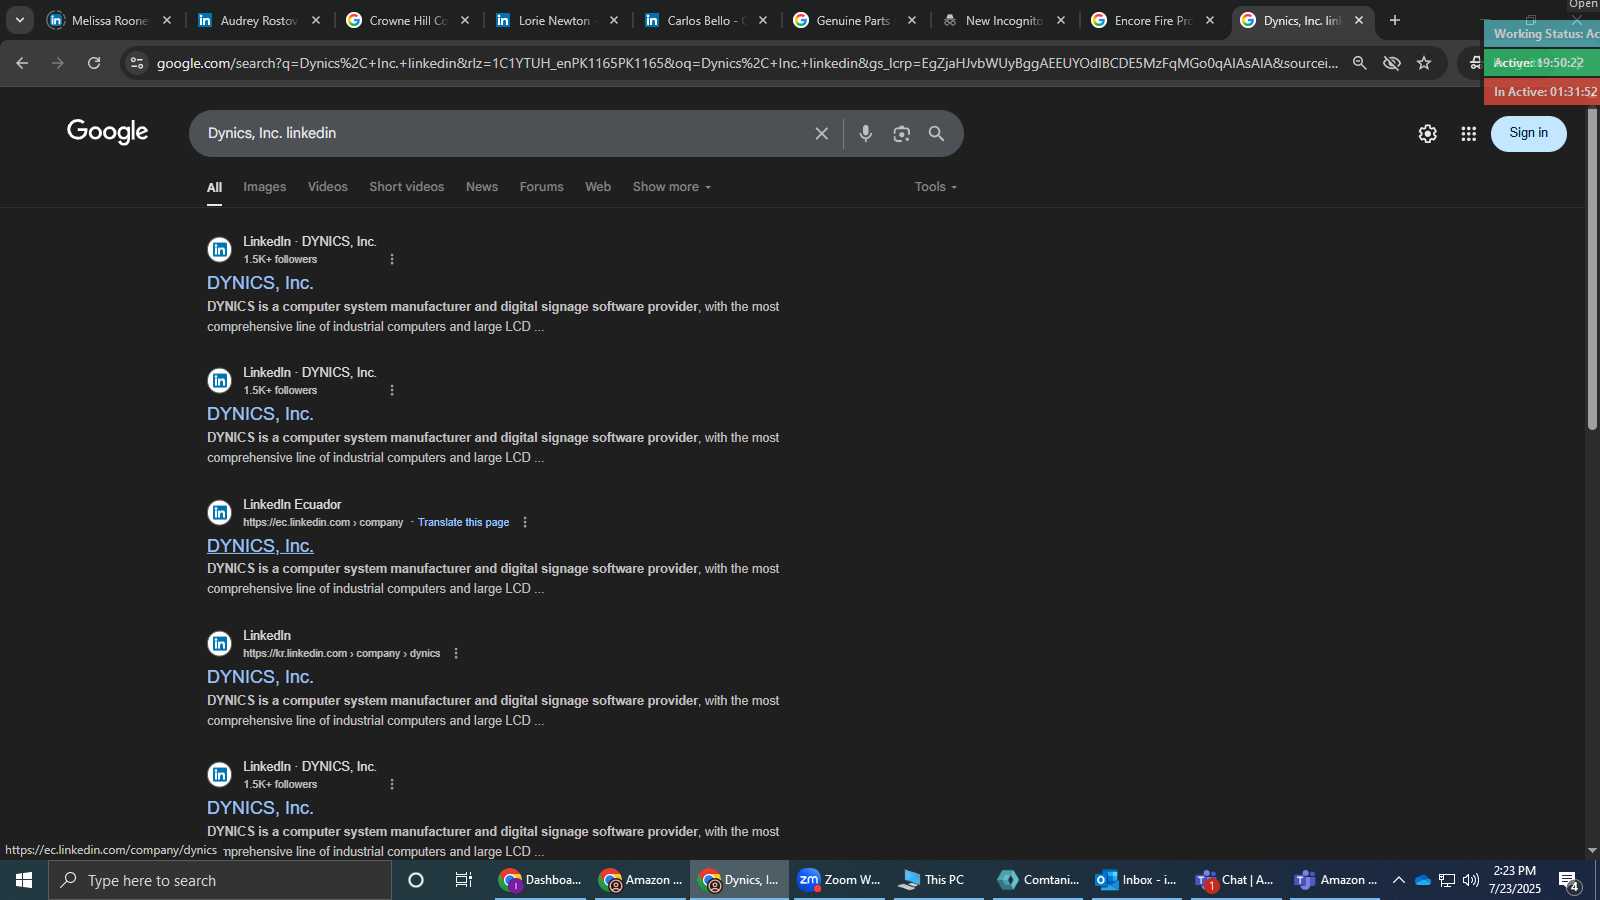This screenshot has width=1600, height=900.
Task: Open the notification center icon
Action: [1570, 881]
